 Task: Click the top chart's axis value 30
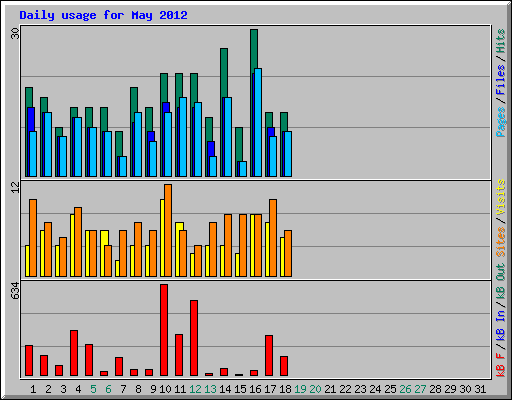(15, 33)
